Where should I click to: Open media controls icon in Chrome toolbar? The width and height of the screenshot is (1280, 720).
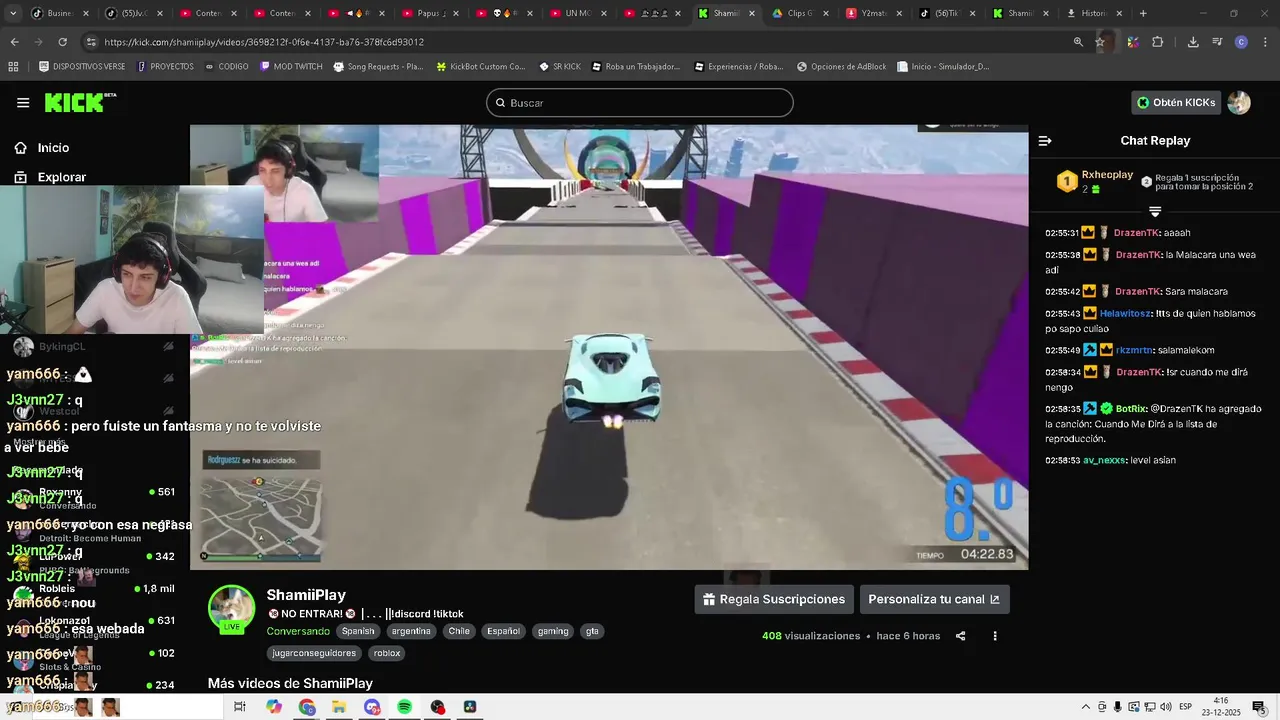[x=1217, y=42]
